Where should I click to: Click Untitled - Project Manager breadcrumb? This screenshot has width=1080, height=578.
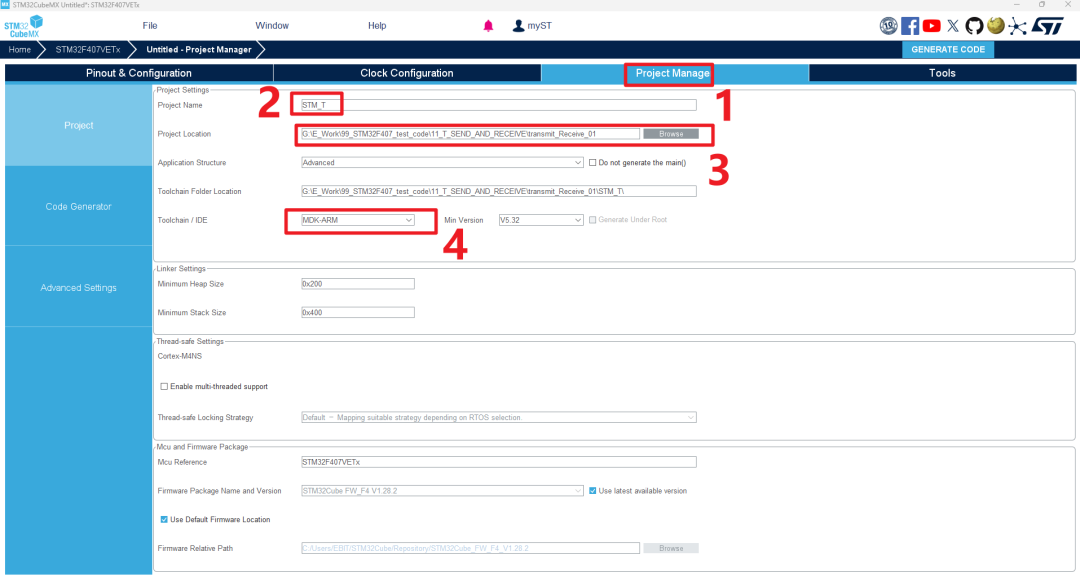198,50
